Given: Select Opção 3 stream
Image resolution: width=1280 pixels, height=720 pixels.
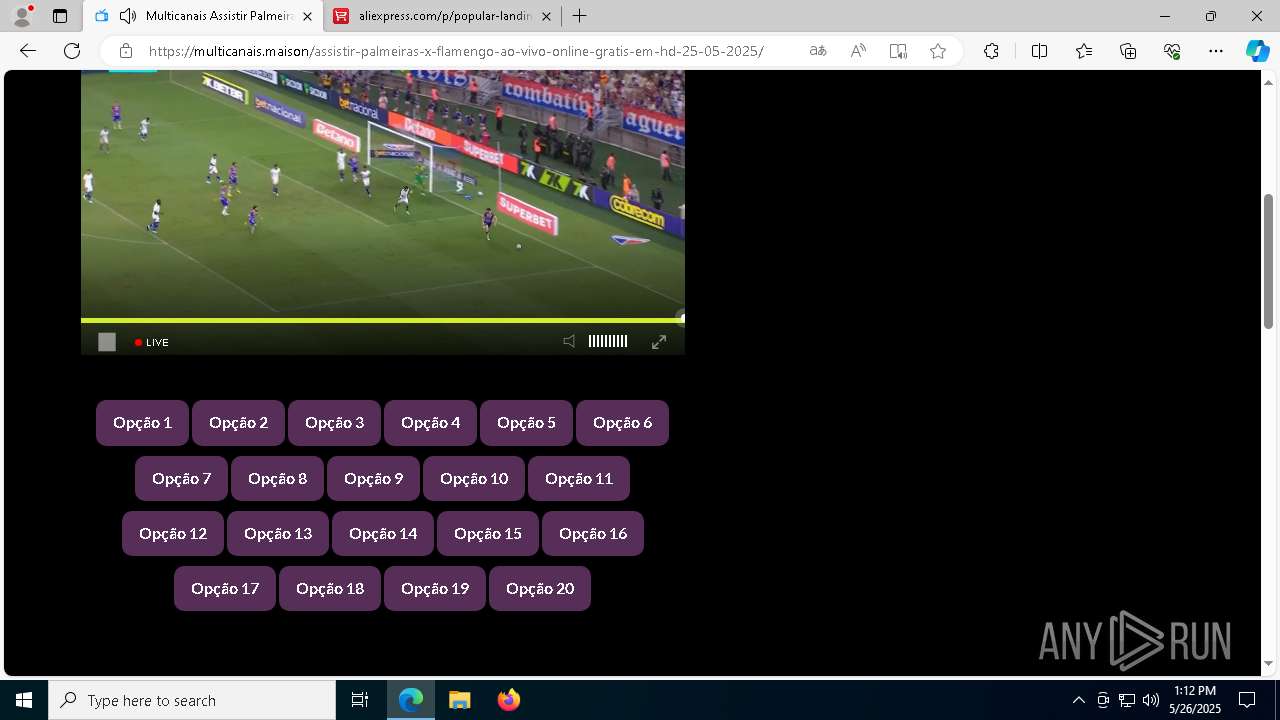Looking at the screenshot, I should 334,422.
